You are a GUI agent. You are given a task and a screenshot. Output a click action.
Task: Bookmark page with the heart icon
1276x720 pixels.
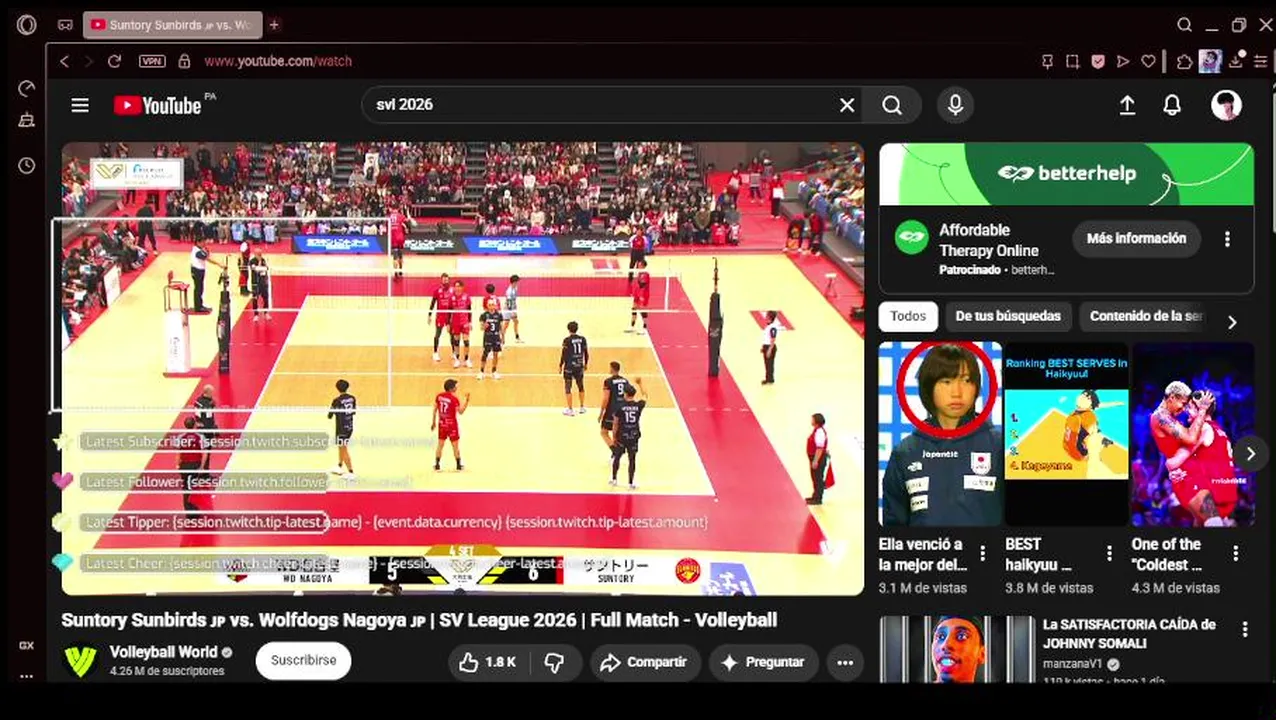point(1148,61)
